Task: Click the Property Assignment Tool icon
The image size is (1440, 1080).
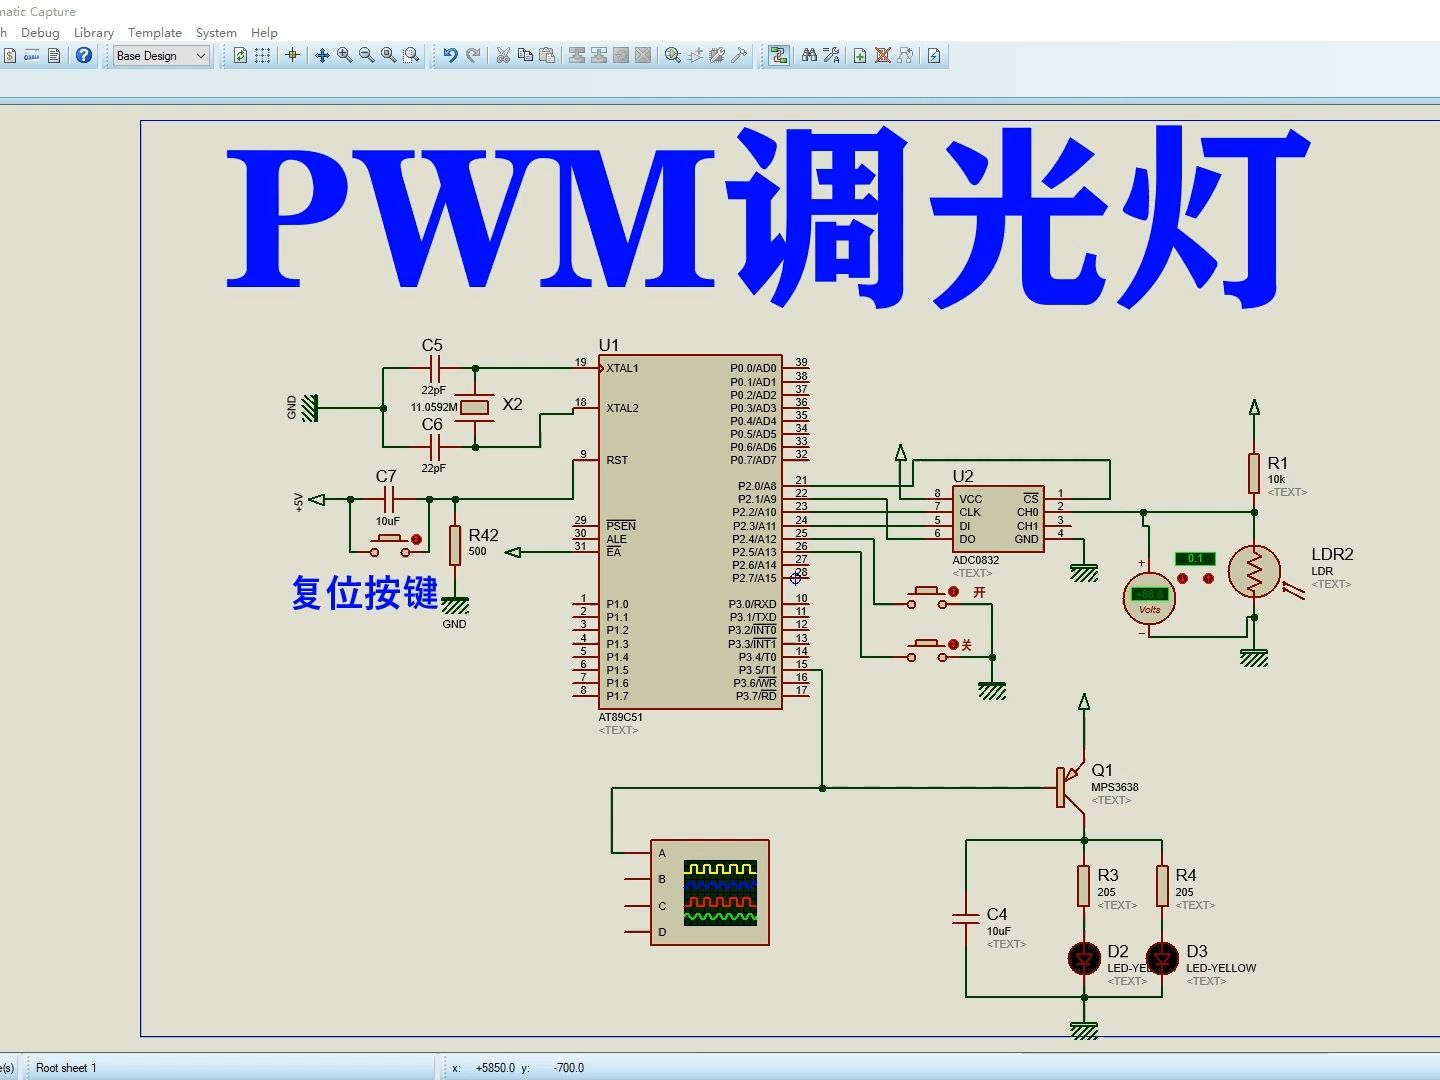Action: (831, 56)
